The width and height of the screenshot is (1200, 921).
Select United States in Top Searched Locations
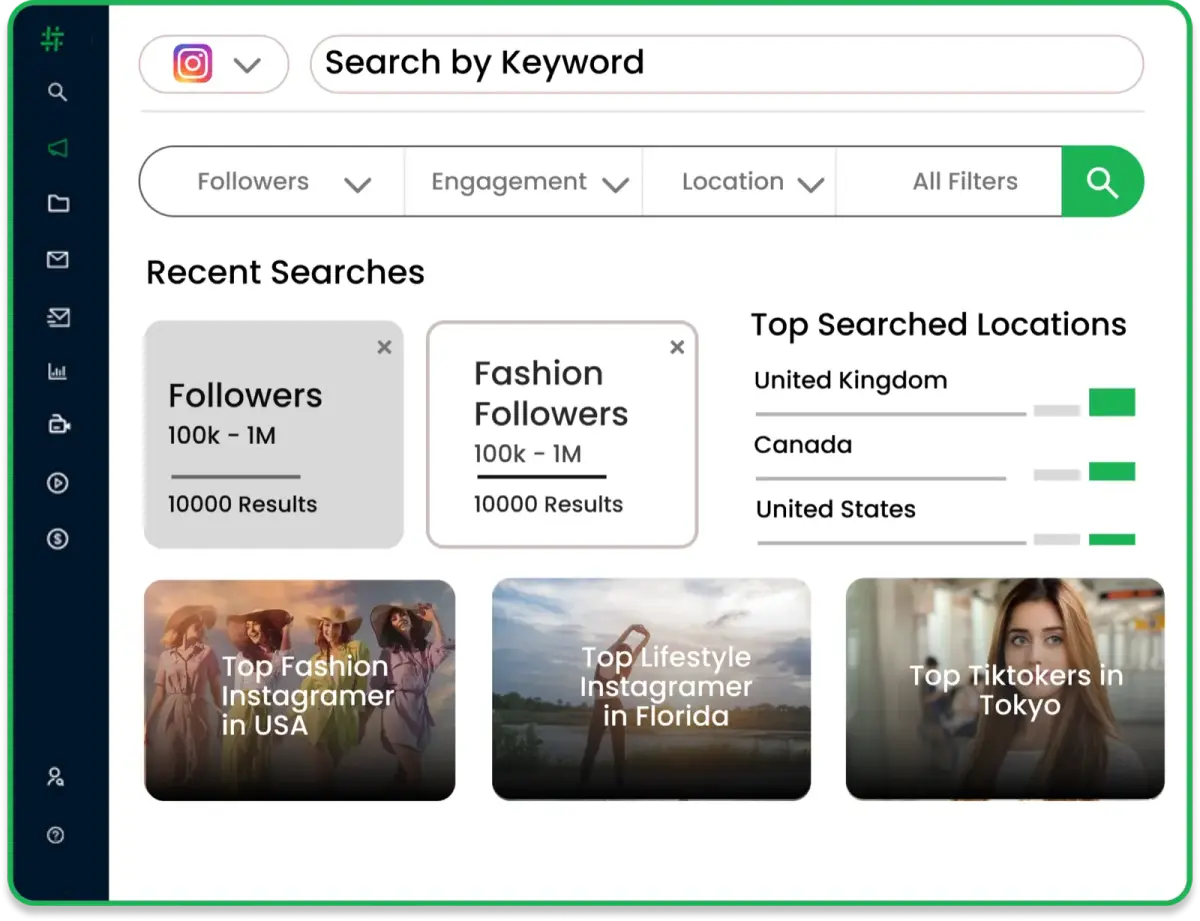(x=836, y=509)
